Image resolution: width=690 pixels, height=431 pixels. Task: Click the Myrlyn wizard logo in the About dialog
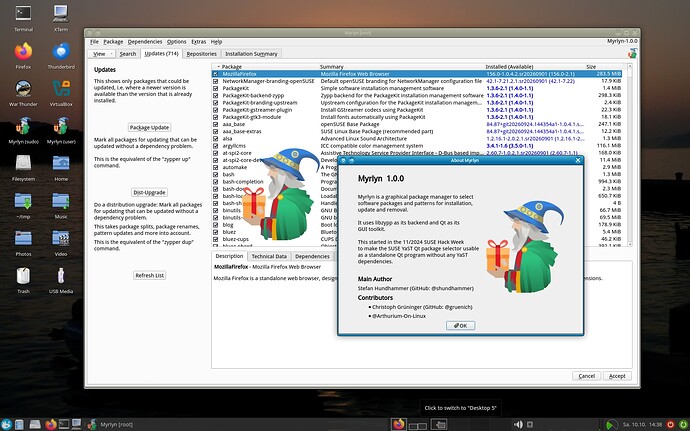pyautogui.click(x=525, y=247)
